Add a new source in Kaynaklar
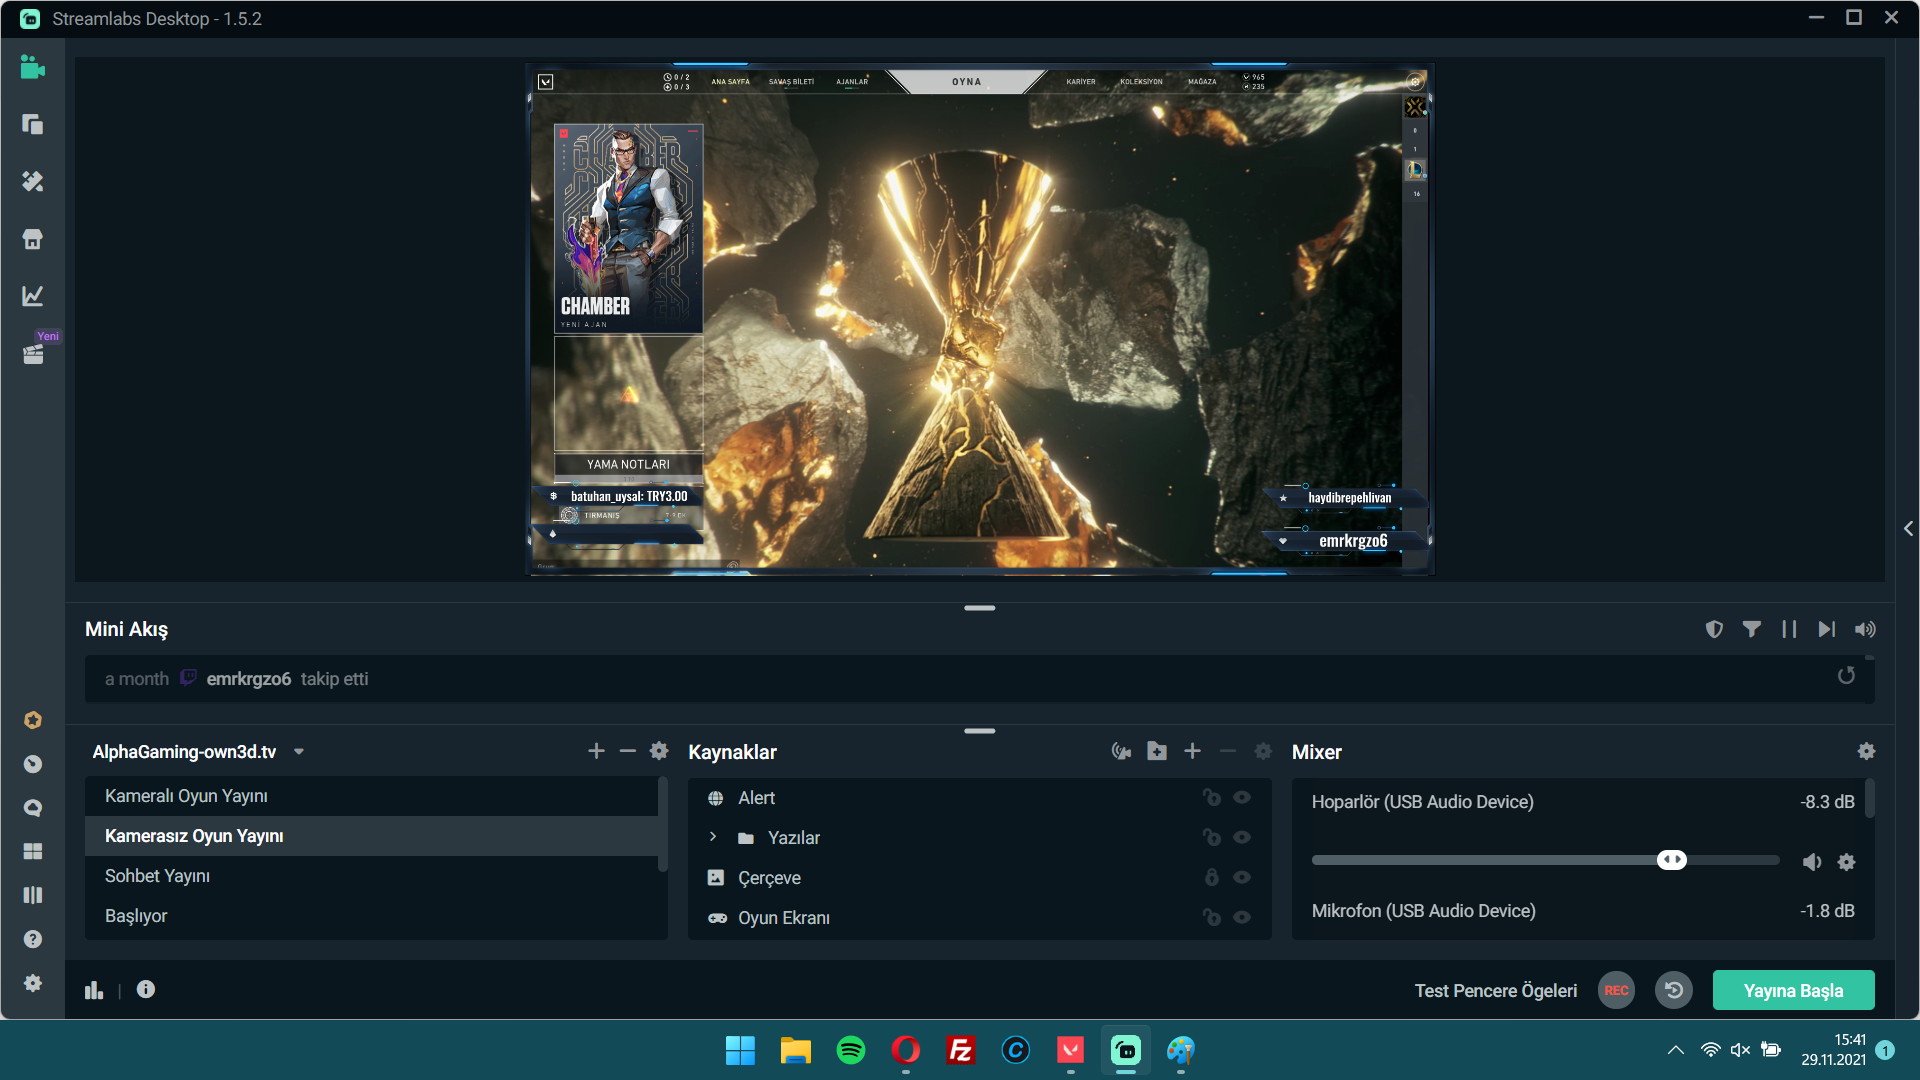Viewport: 1920px width, 1080px height. coord(1193,751)
